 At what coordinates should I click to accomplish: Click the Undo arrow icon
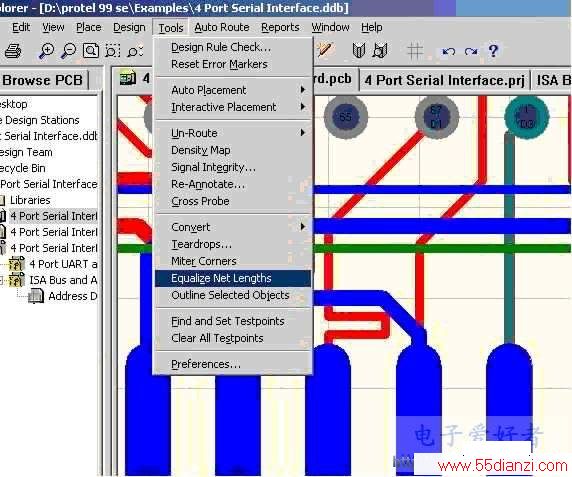tap(448, 51)
